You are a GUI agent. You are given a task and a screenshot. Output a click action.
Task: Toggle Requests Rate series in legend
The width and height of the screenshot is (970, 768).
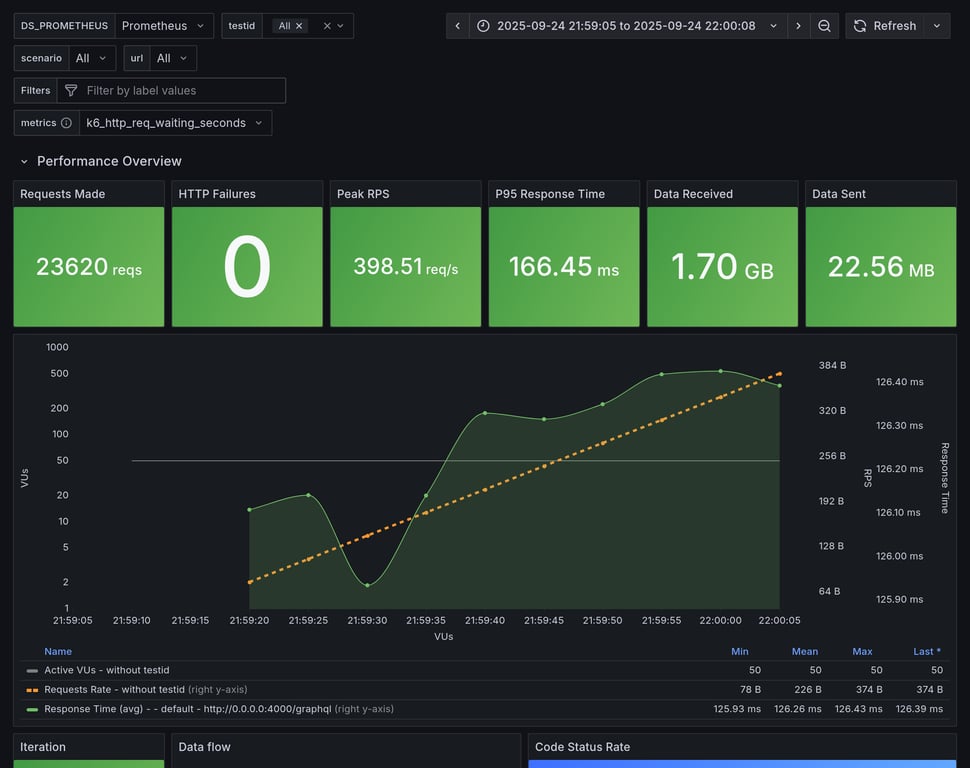tap(114, 689)
